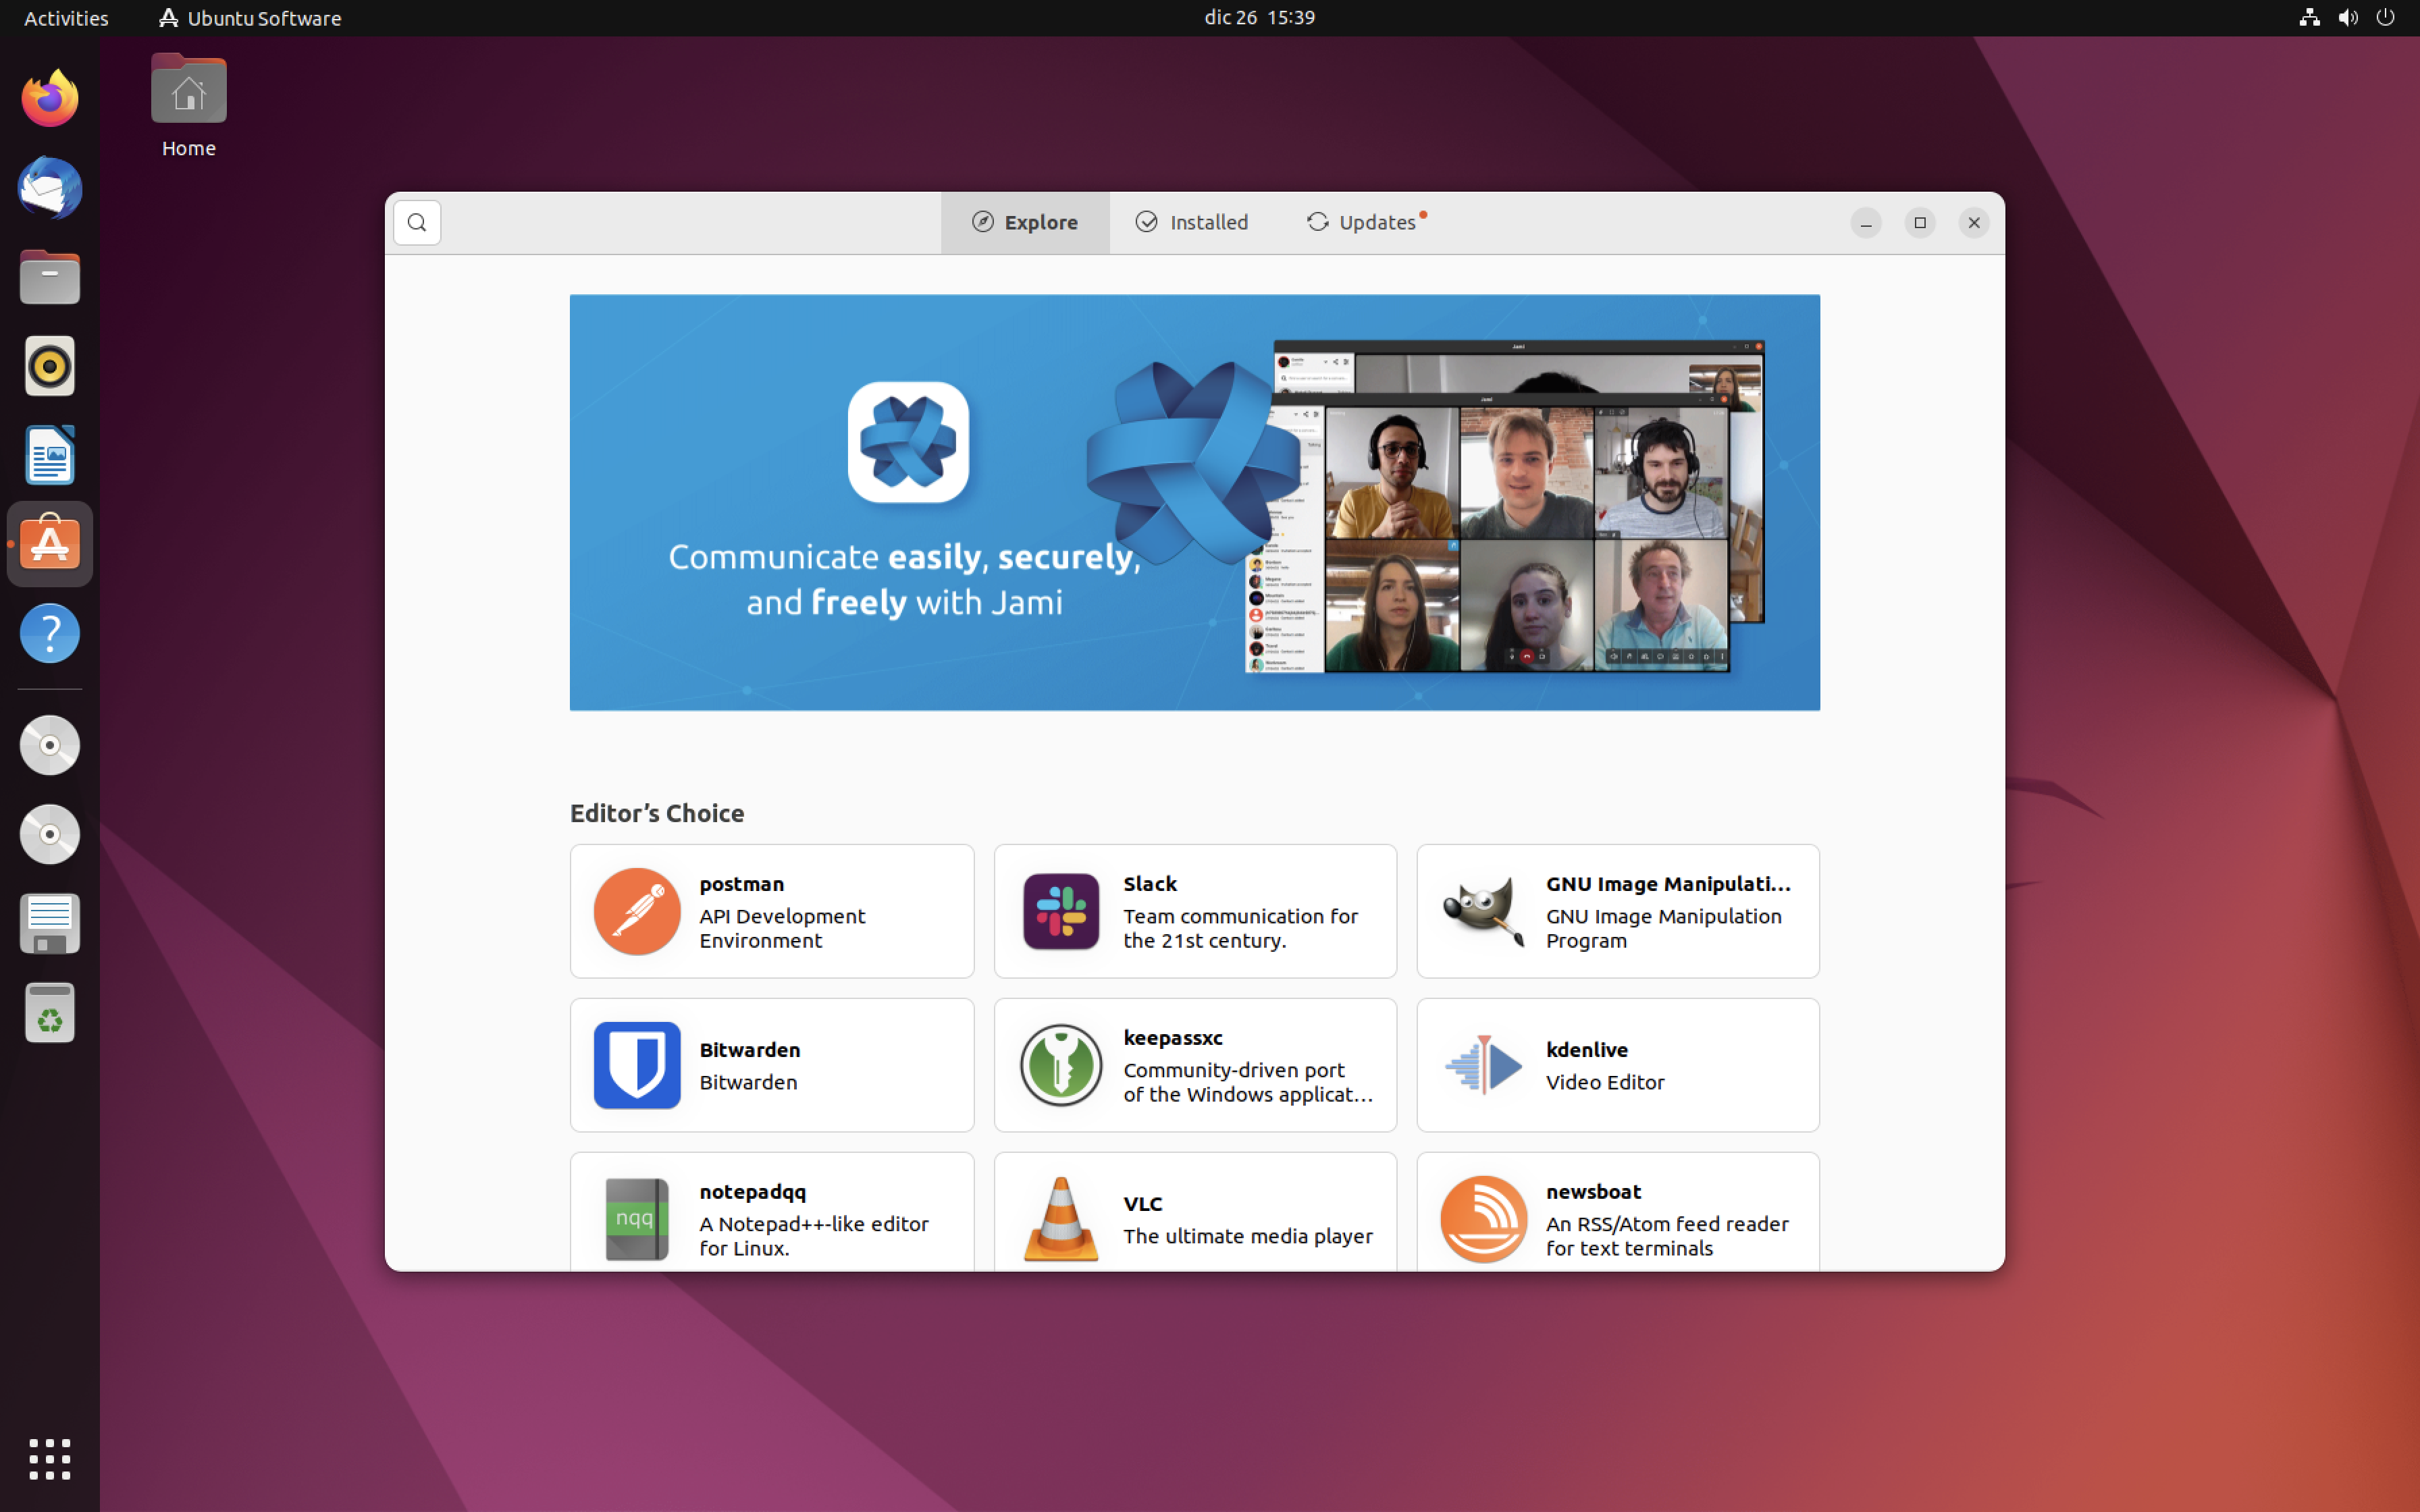Screen dimensions: 2420x1512
Task: Click the search magnifier button
Action: pyautogui.click(x=417, y=222)
